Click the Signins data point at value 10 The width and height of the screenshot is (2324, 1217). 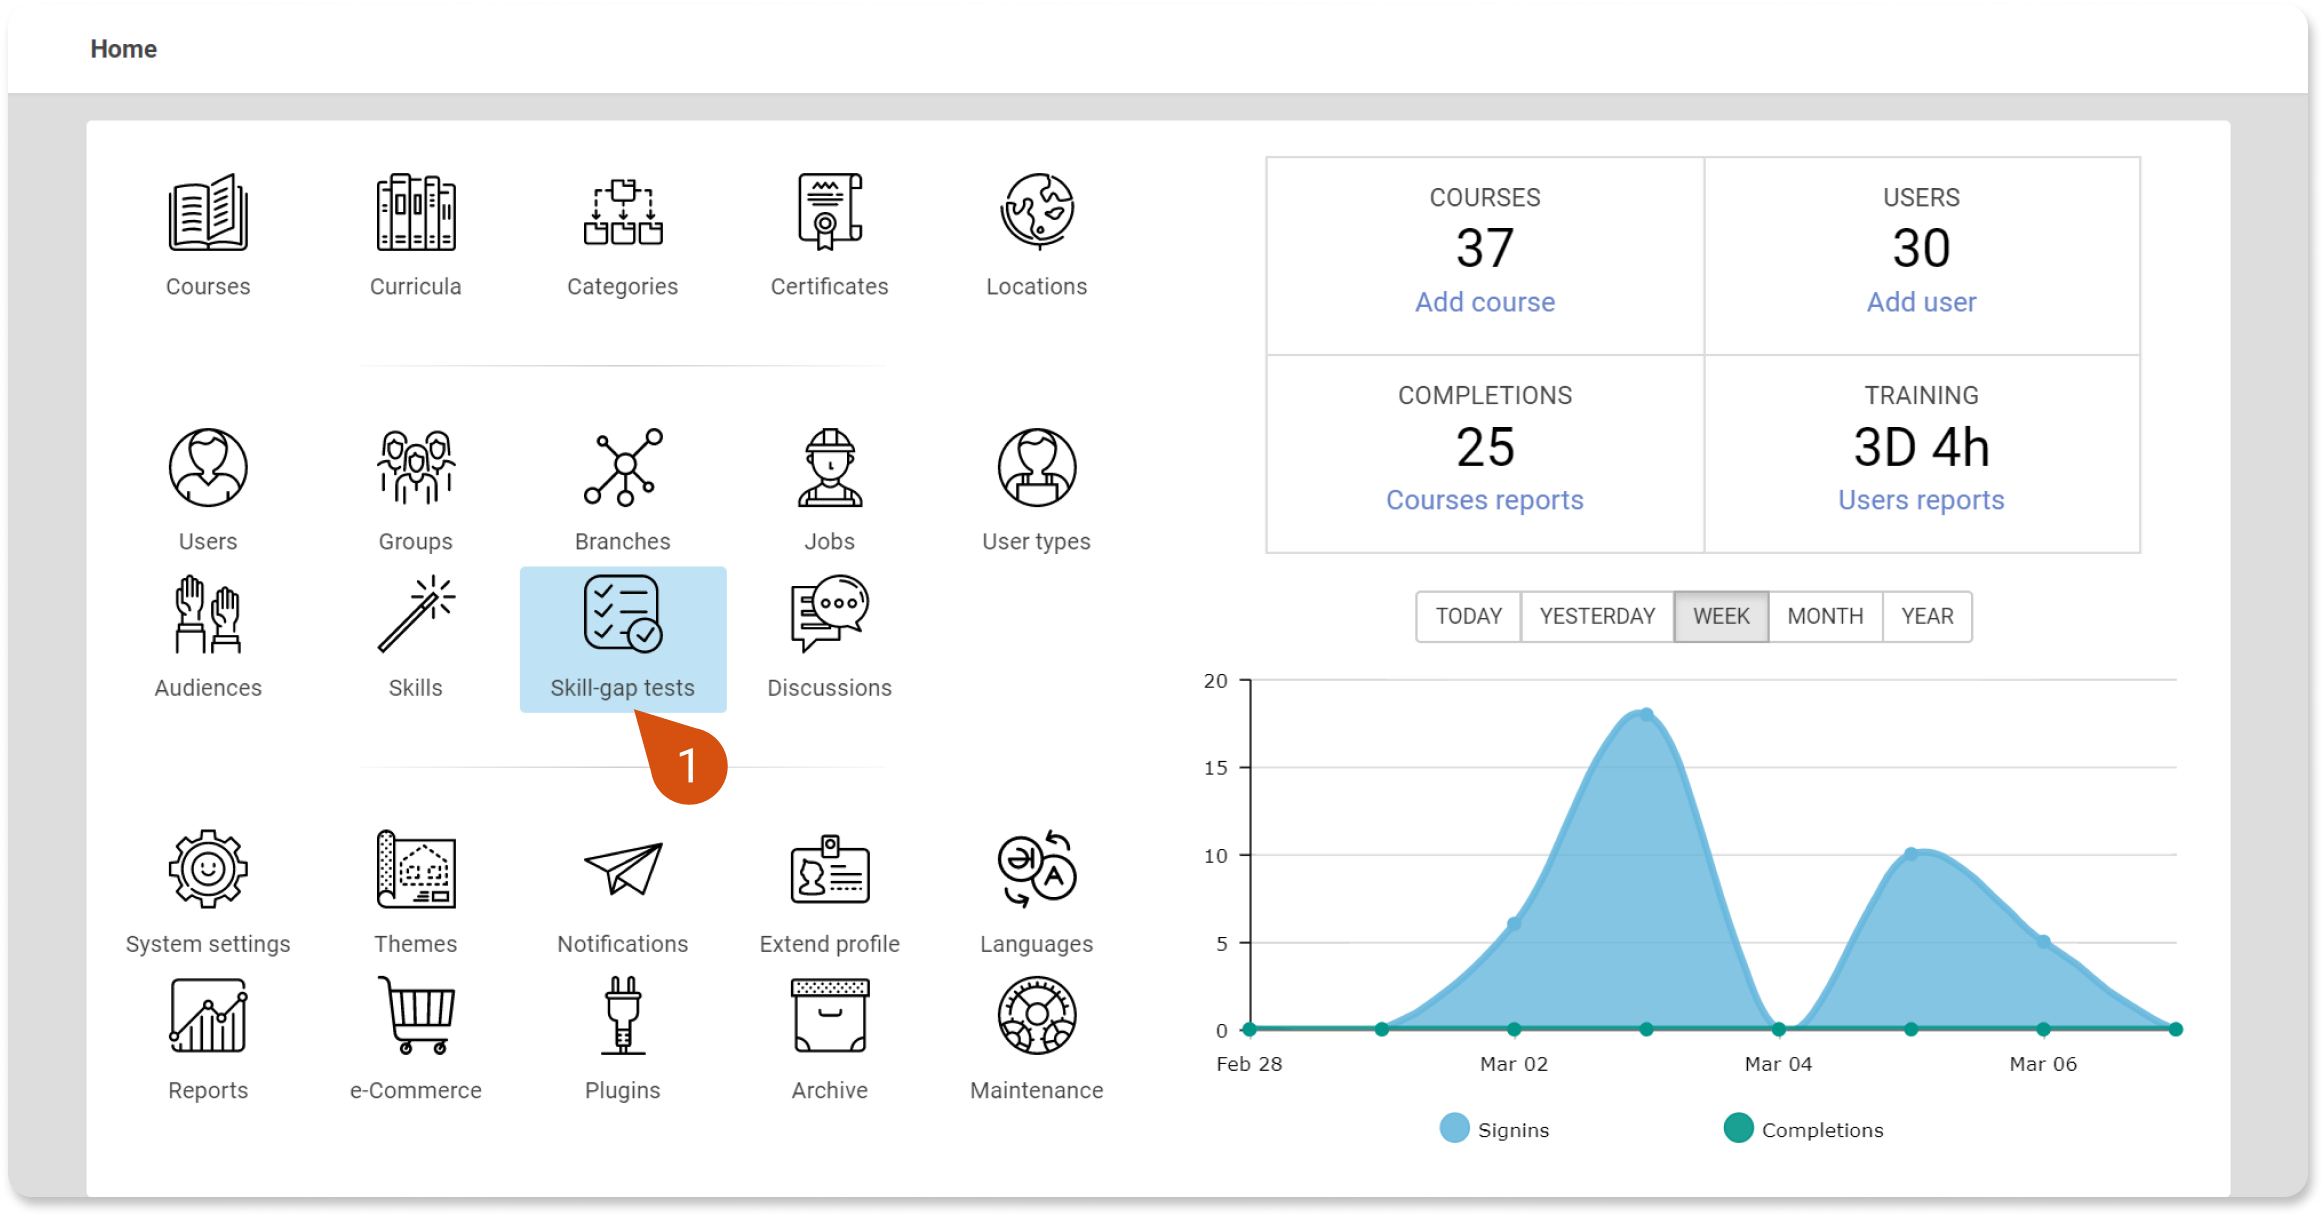[1911, 854]
